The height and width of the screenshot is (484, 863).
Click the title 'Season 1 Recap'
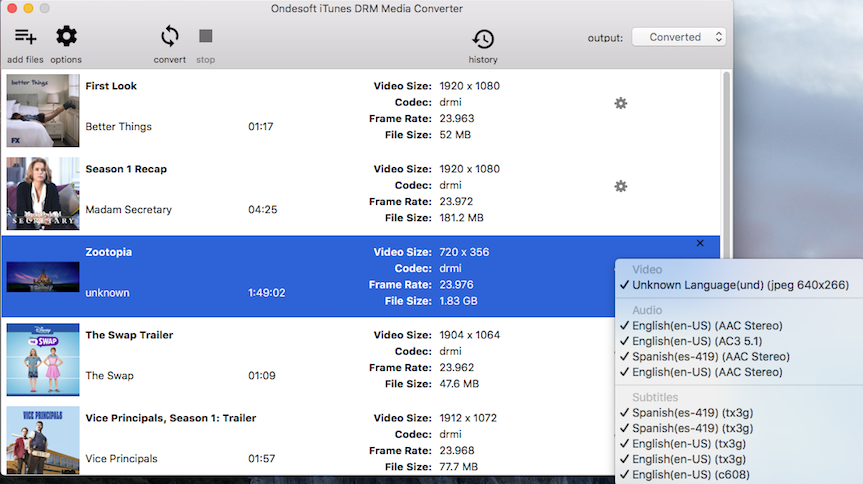[x=126, y=169]
